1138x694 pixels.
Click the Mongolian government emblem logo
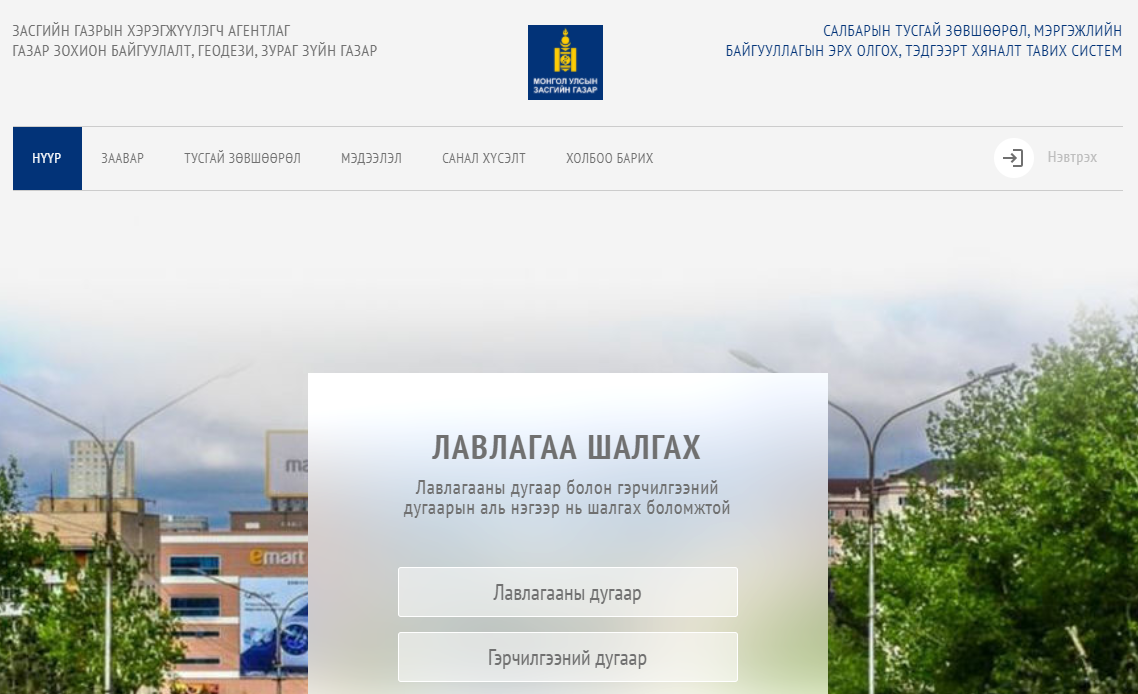coord(565,62)
